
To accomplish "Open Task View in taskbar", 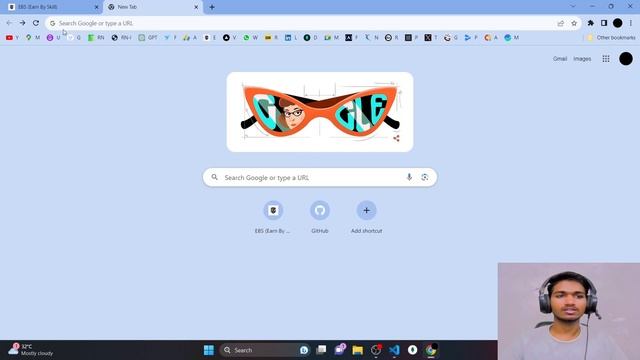I will tap(321, 350).
